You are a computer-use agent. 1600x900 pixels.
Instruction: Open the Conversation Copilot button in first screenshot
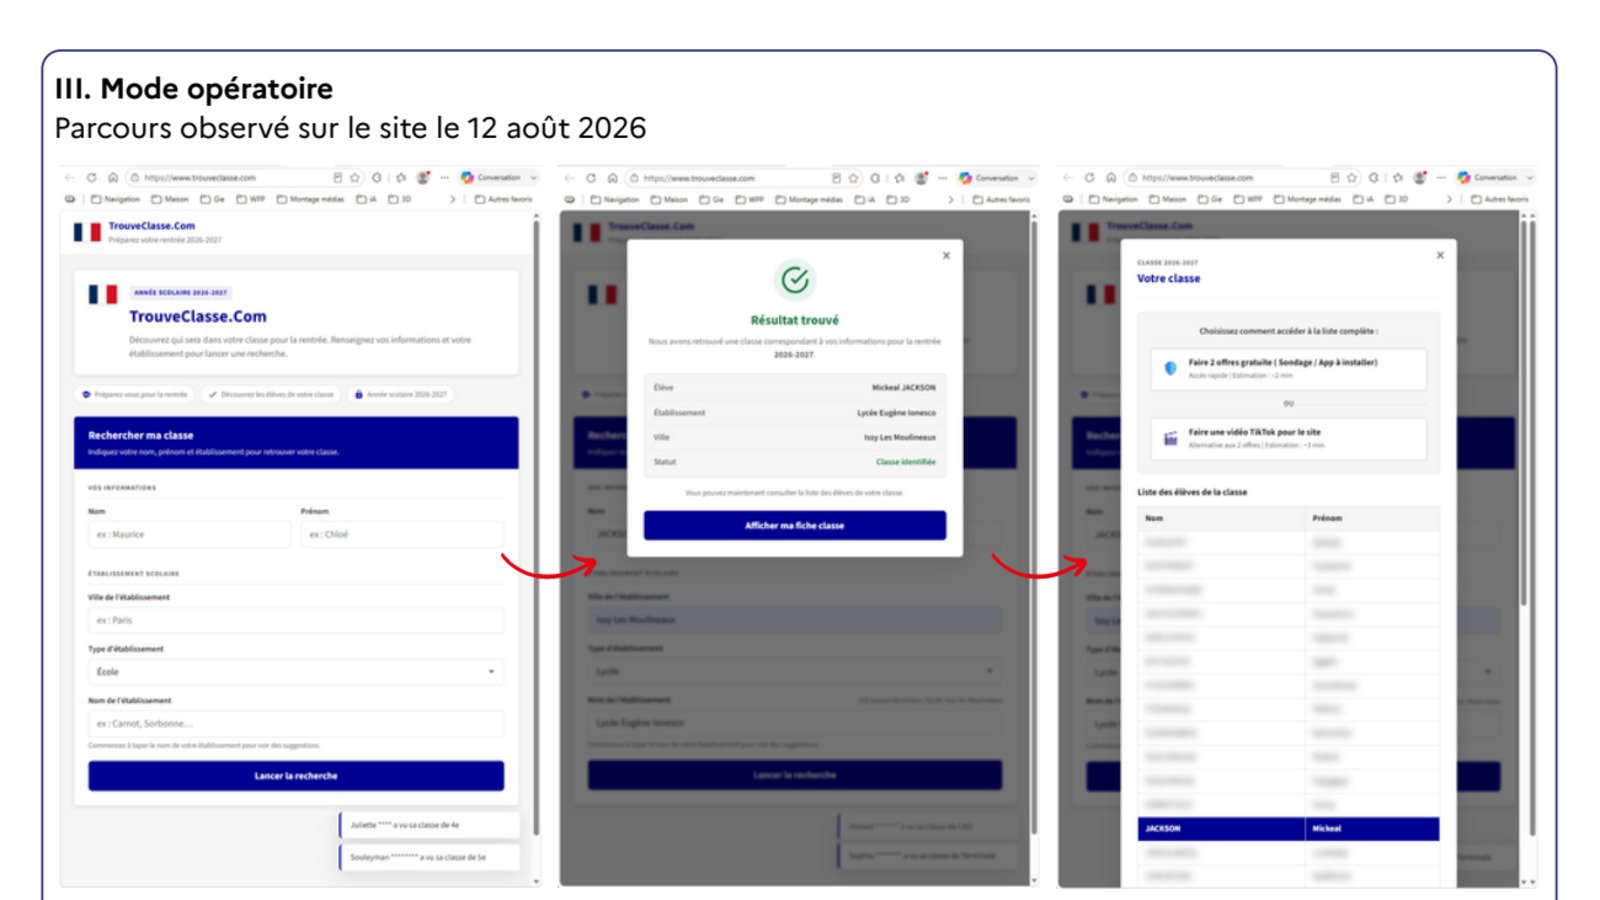coord(491,178)
